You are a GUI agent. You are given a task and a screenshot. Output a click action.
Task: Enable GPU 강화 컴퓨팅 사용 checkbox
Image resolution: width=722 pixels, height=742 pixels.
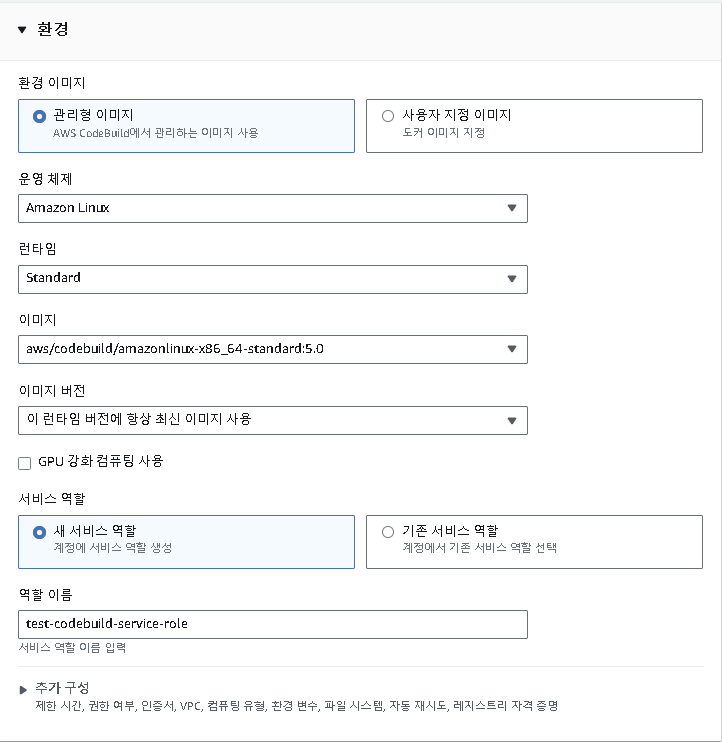[25, 463]
